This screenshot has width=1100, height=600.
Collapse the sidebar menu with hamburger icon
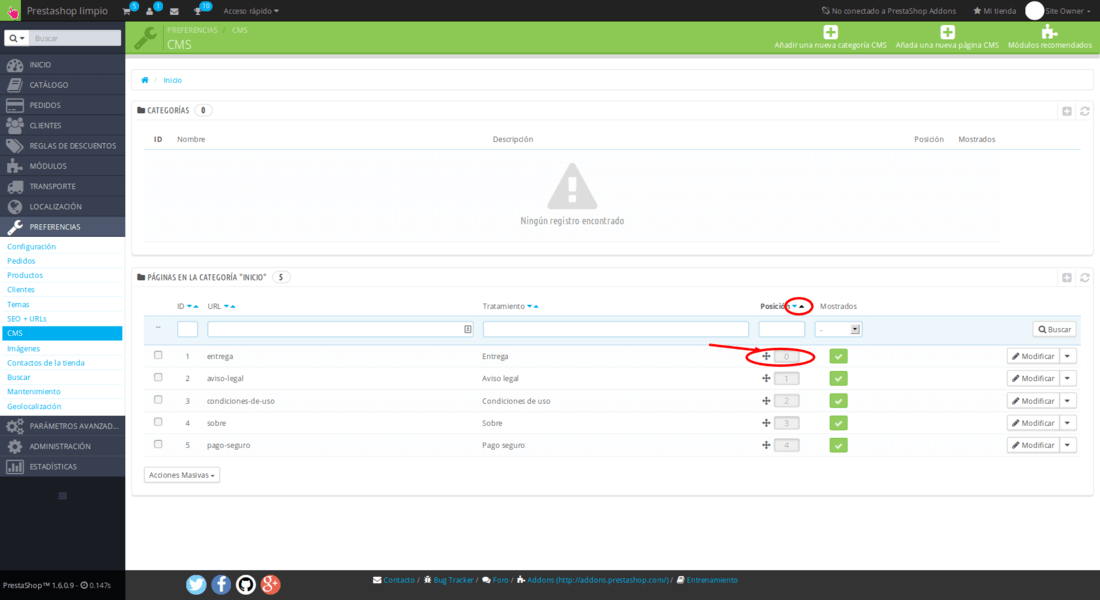click(x=62, y=496)
